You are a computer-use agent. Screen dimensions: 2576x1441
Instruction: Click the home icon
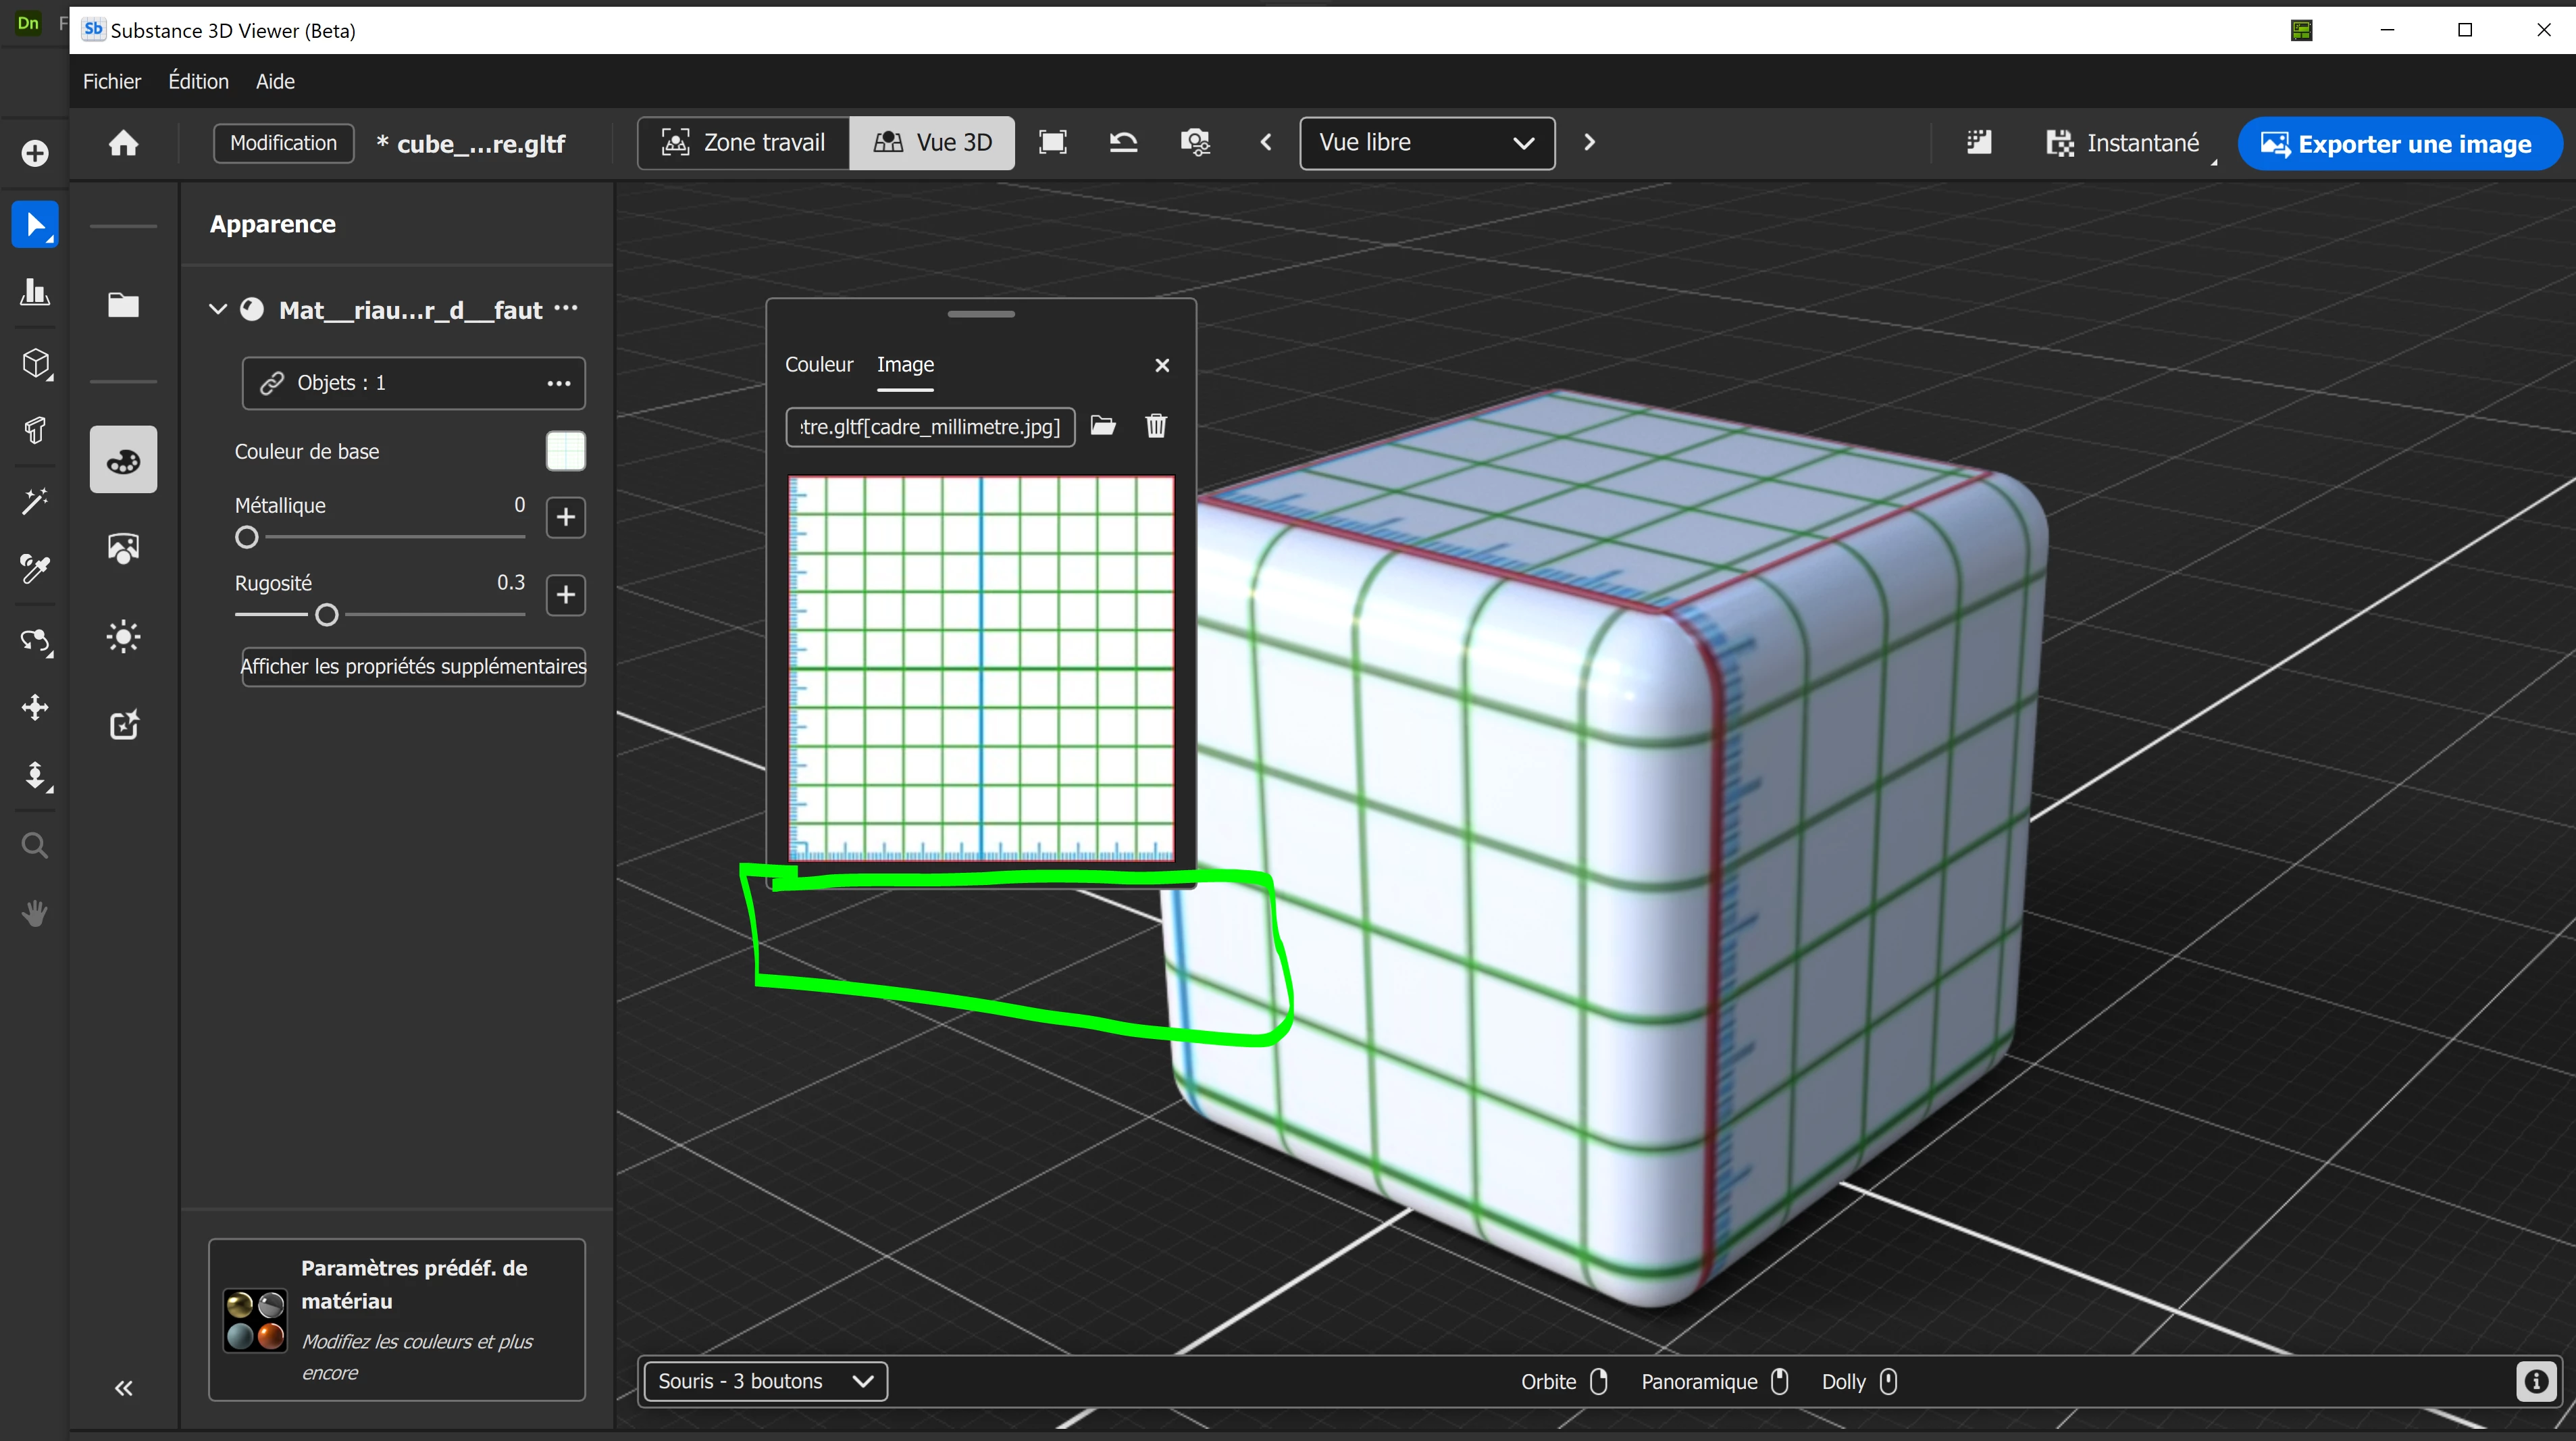[123, 144]
